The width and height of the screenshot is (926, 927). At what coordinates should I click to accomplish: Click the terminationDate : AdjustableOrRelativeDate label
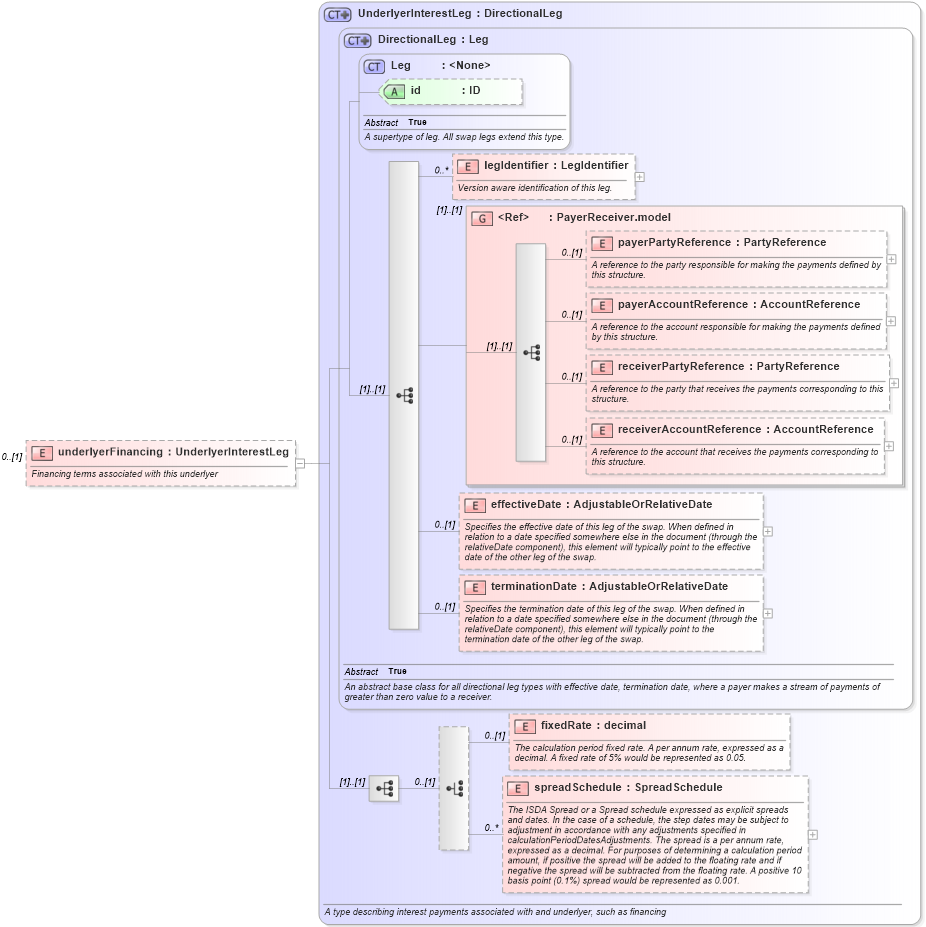(x=609, y=586)
